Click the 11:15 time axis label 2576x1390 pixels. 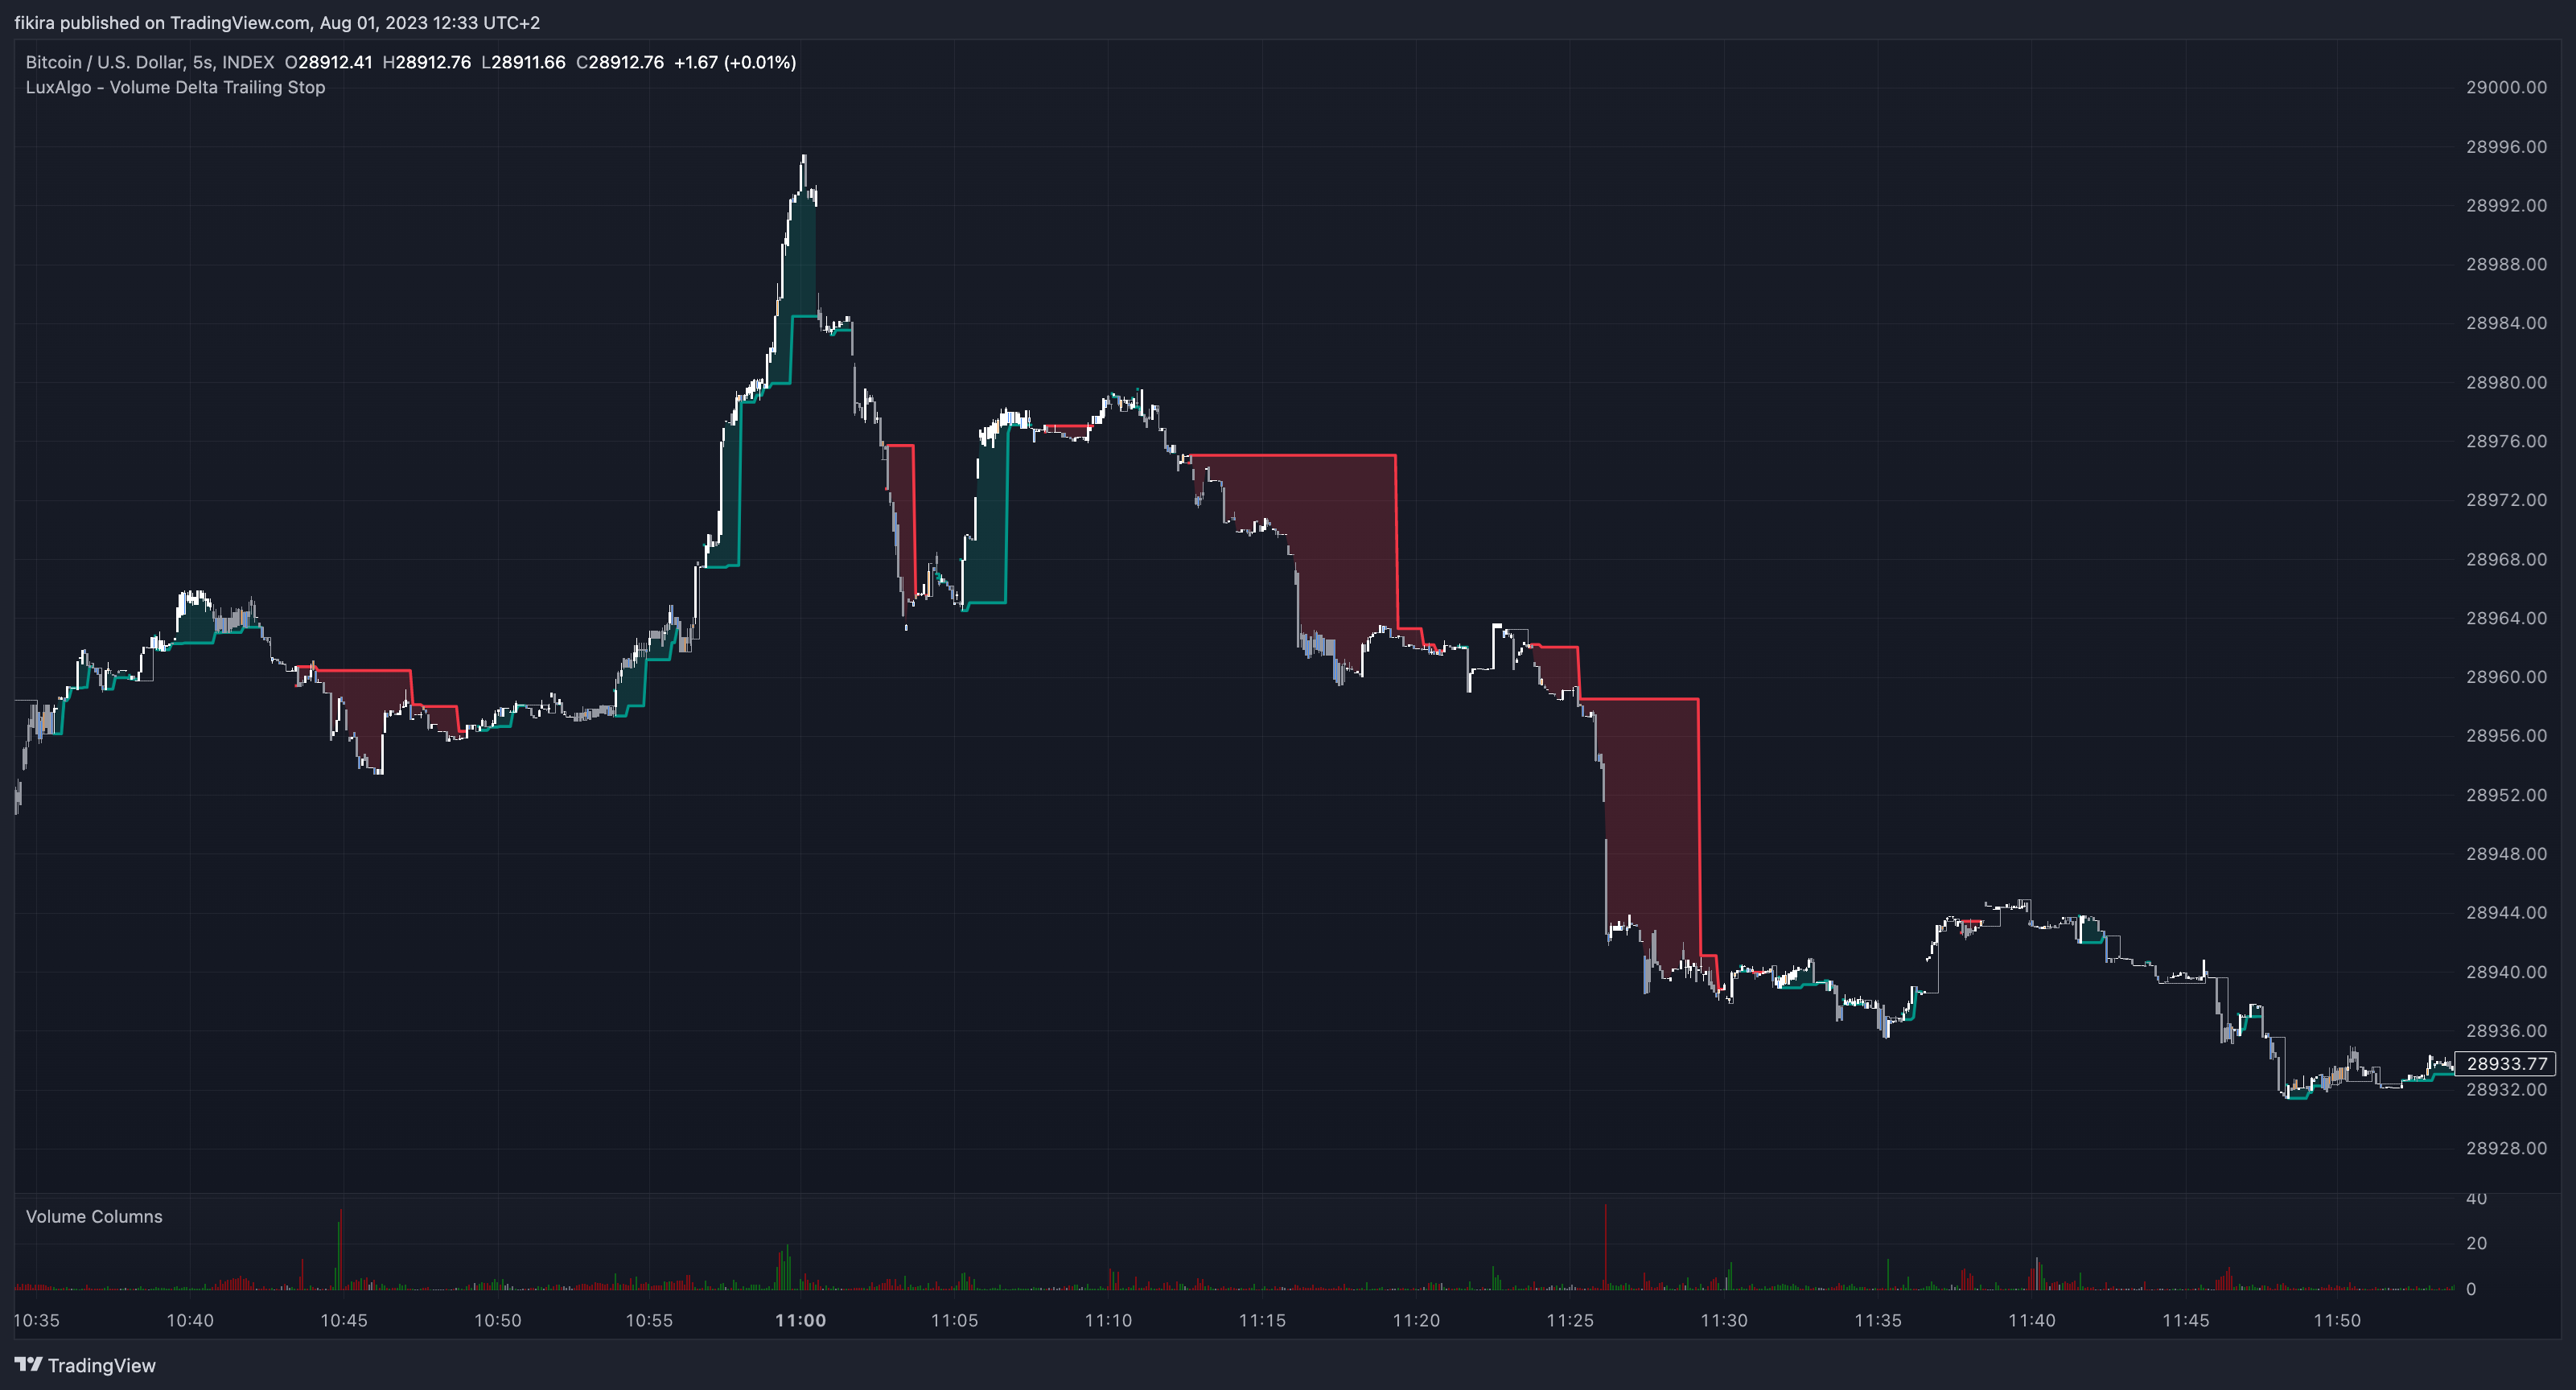[x=1263, y=1320]
